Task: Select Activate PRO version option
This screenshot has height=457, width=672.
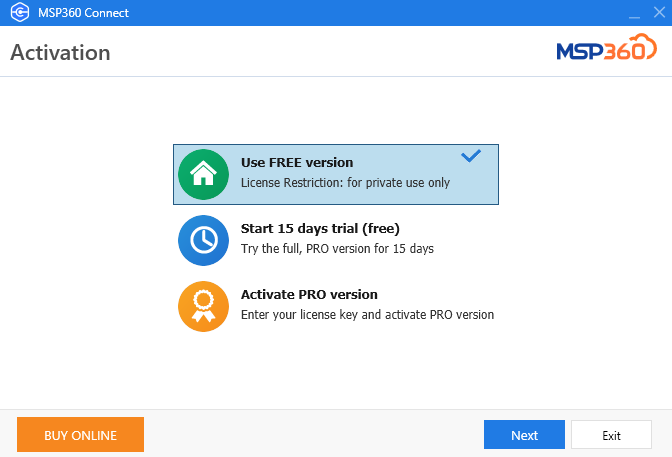Action: click(x=336, y=307)
